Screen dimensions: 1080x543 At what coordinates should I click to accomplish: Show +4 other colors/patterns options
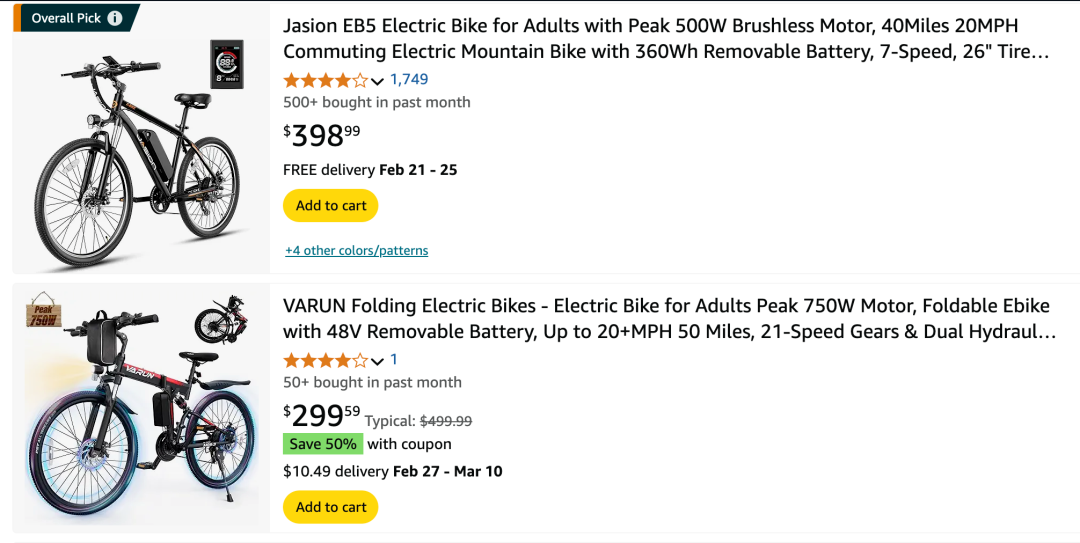[356, 251]
